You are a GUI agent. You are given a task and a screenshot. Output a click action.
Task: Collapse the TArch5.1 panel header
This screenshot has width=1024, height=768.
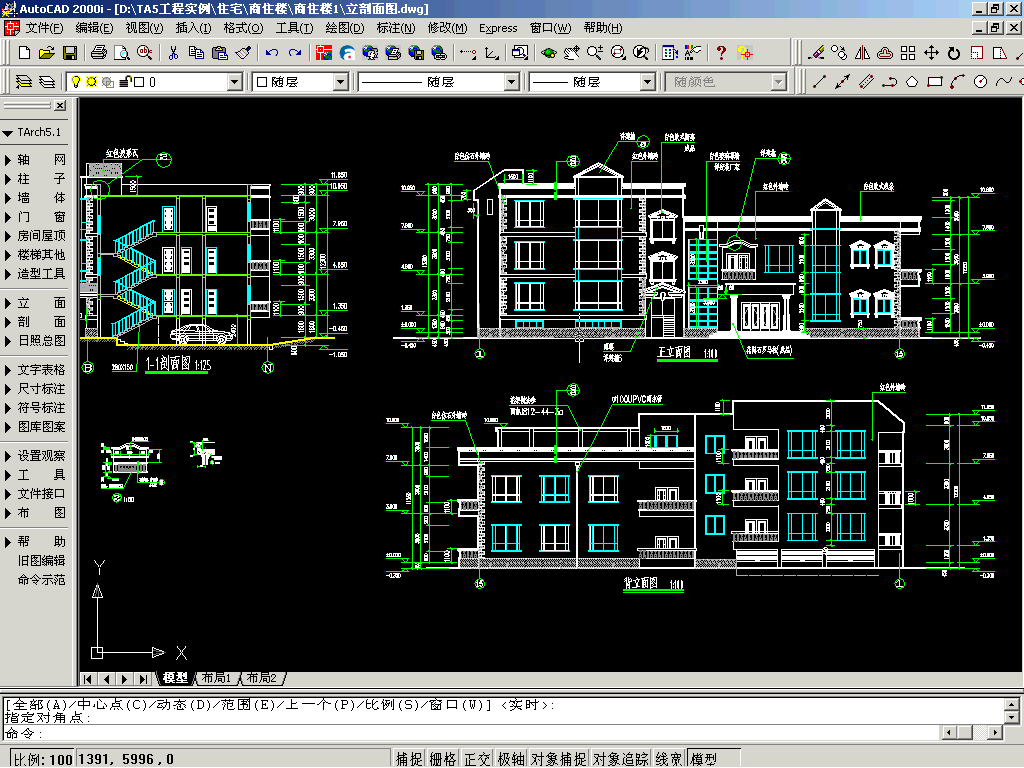pos(33,133)
